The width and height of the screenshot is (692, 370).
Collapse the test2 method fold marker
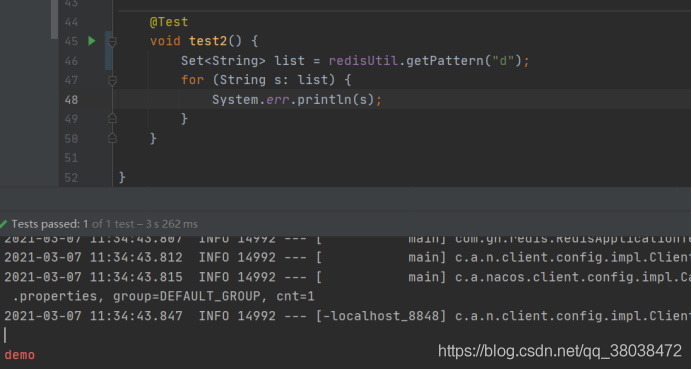coord(113,42)
